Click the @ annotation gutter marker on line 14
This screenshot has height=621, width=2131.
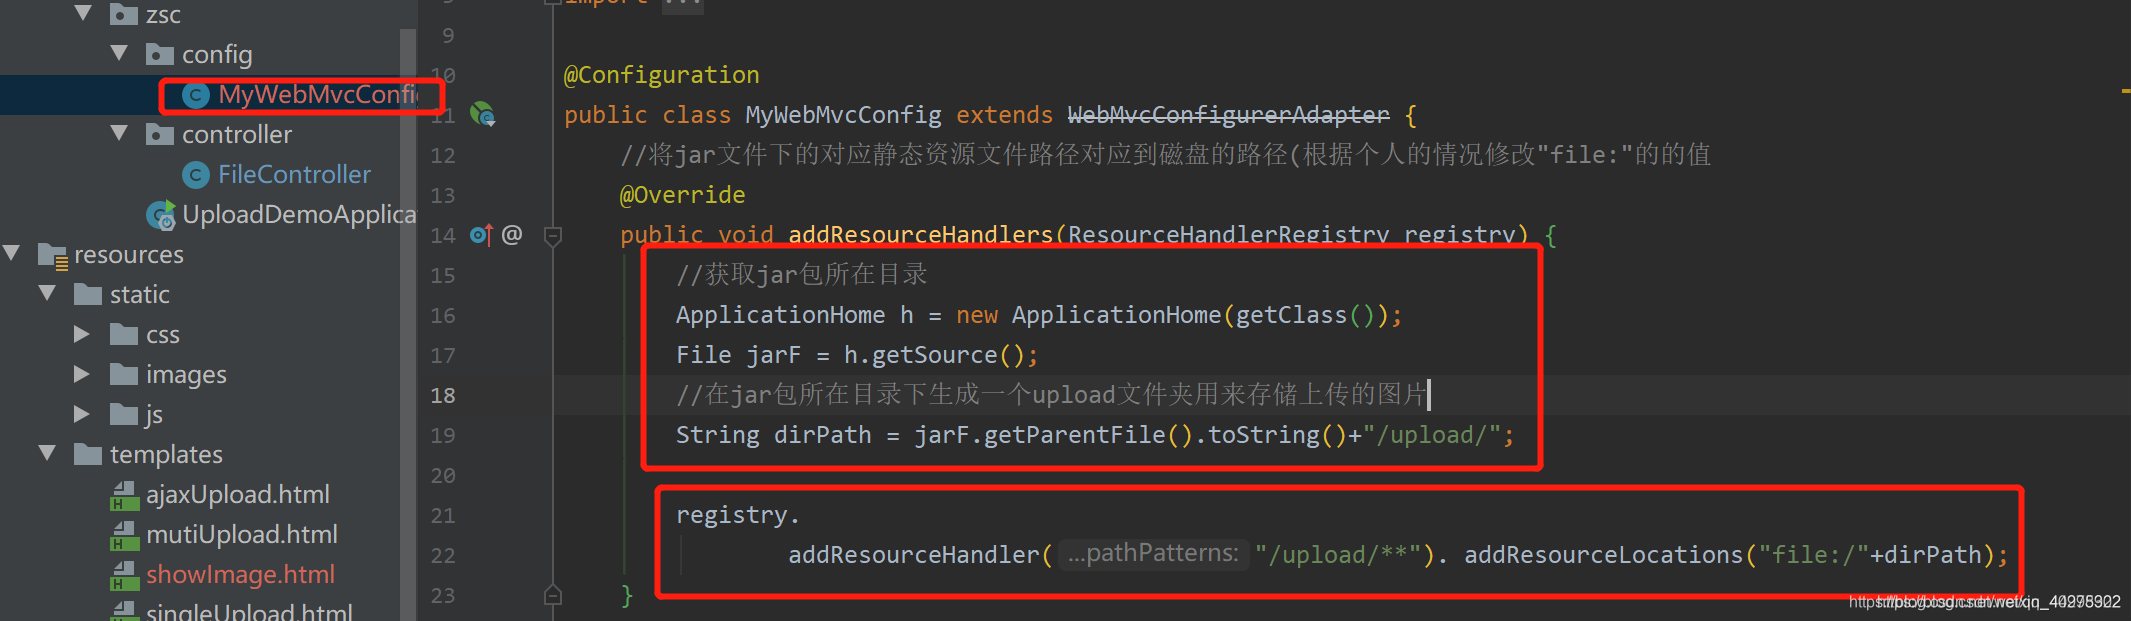512,235
